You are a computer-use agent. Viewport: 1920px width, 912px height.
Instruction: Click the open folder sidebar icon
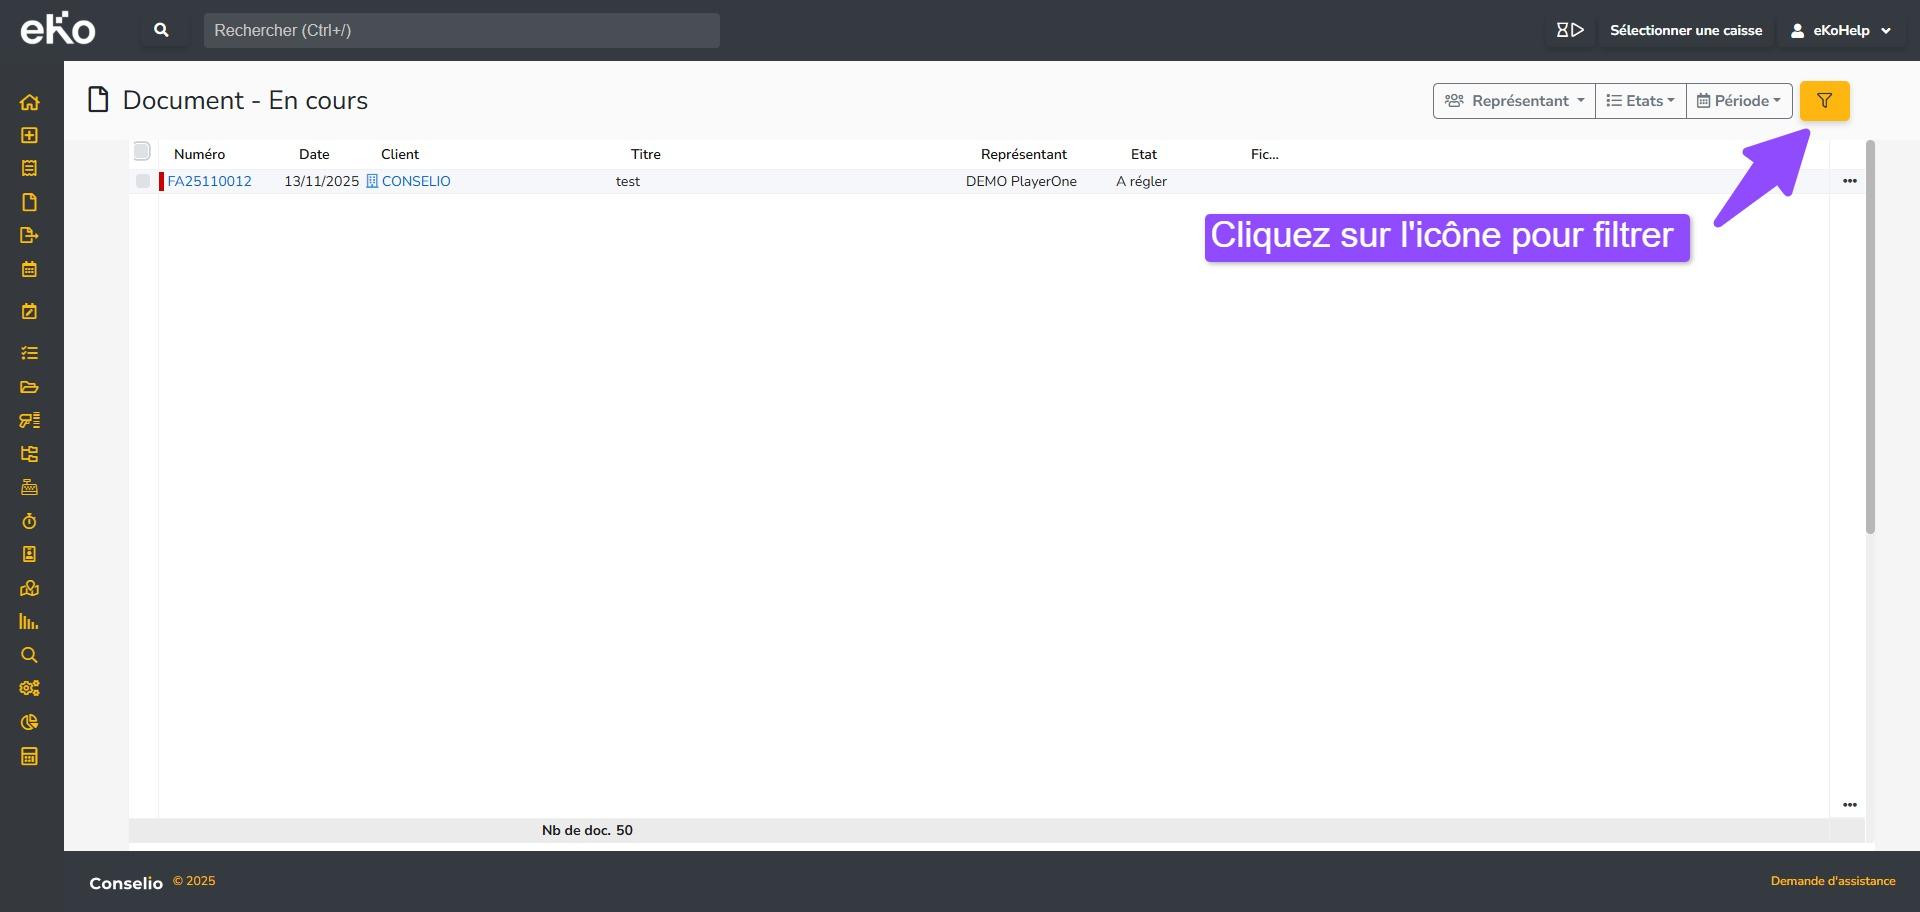coord(29,387)
